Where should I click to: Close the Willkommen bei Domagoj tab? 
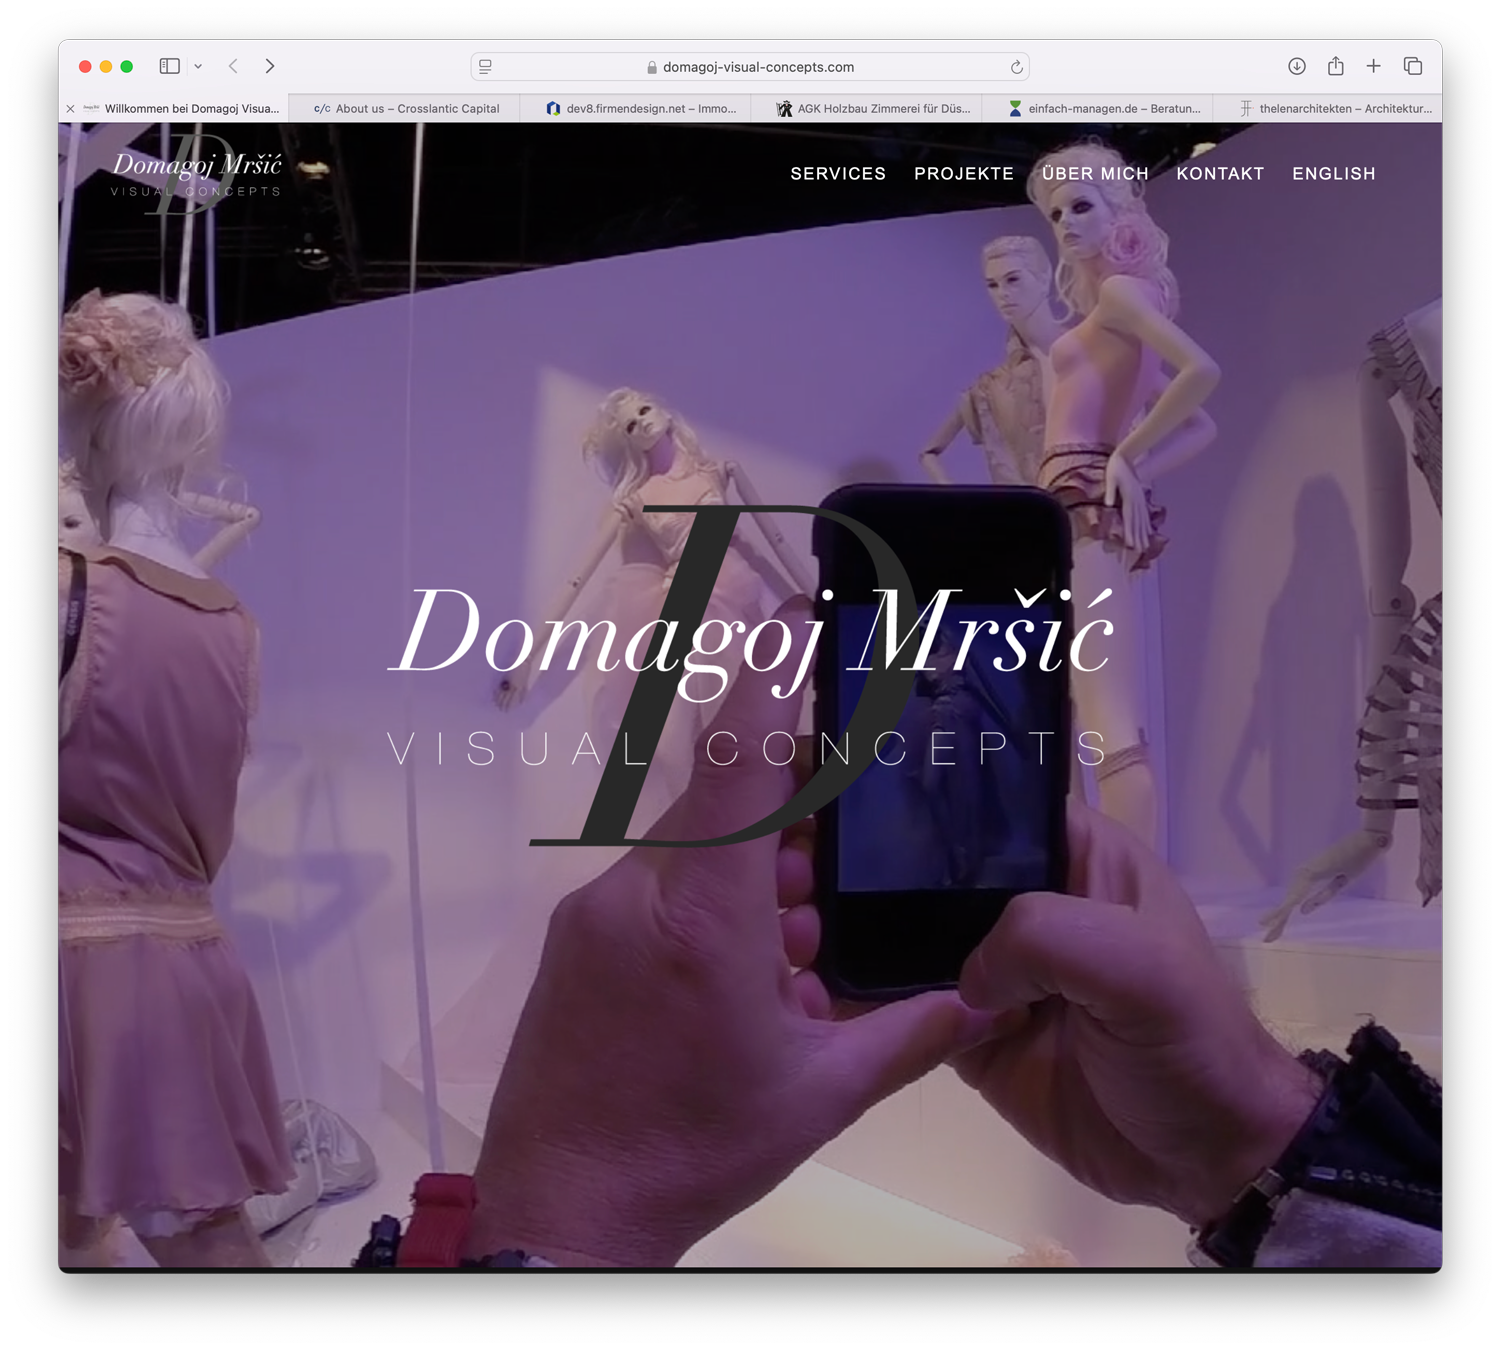coord(70,109)
